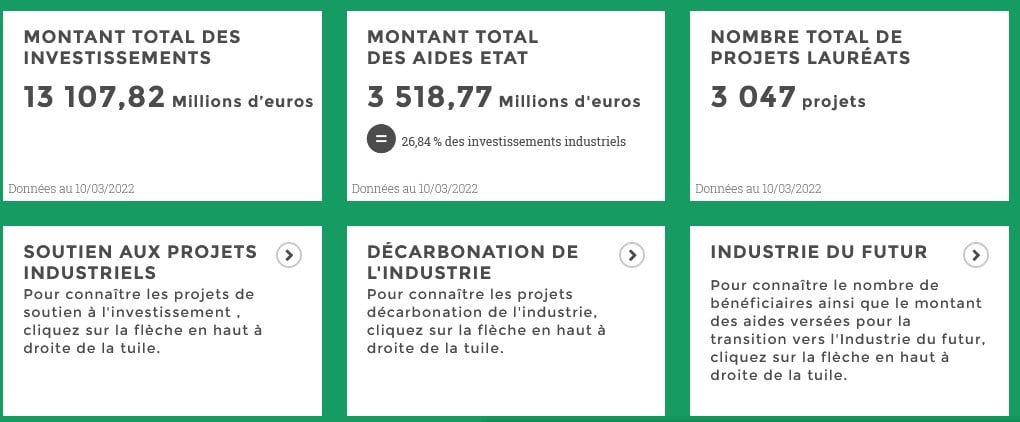Click the date label under investissements tile
This screenshot has height=422, width=1020.
tap(72, 189)
